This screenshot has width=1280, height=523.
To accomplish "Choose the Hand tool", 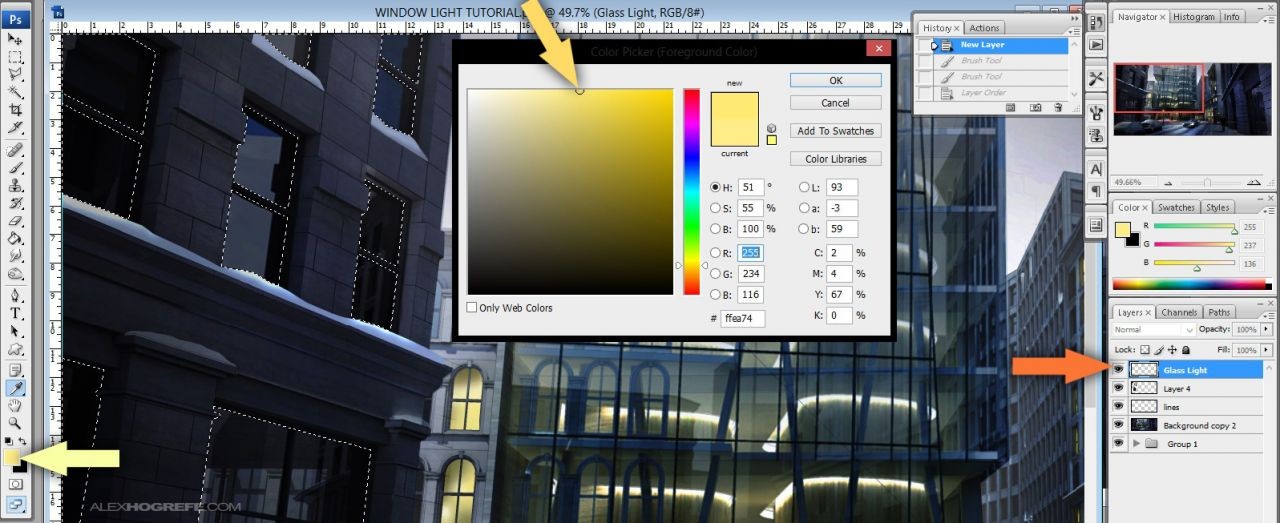I will tap(15, 405).
